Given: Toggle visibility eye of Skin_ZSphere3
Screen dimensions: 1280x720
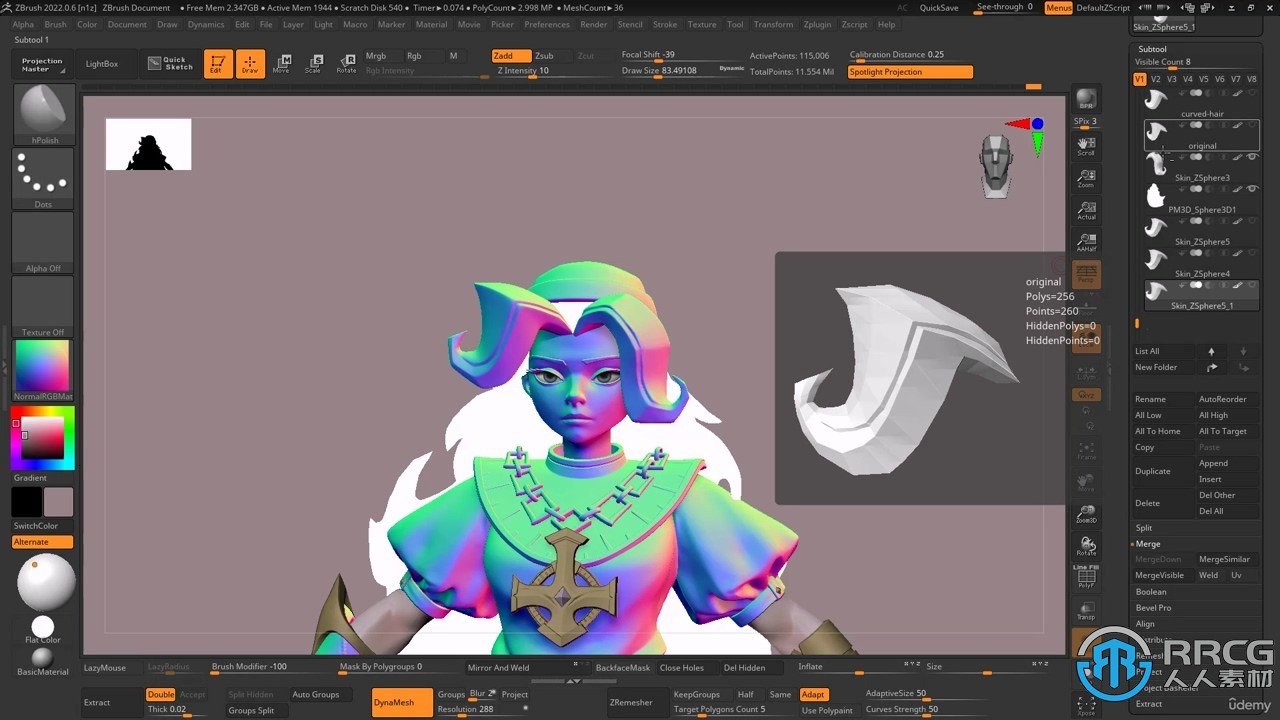Looking at the screenshot, I should click(x=1252, y=157).
